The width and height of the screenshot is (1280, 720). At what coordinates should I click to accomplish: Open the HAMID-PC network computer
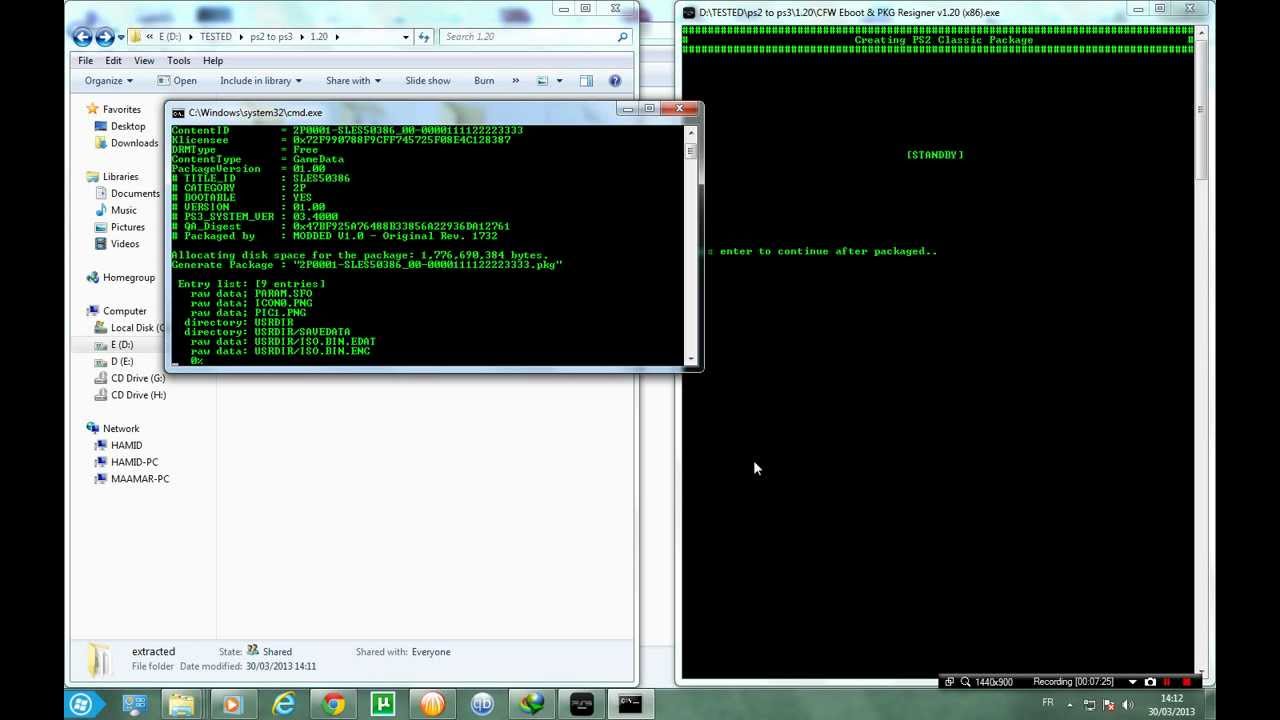[x=134, y=463]
